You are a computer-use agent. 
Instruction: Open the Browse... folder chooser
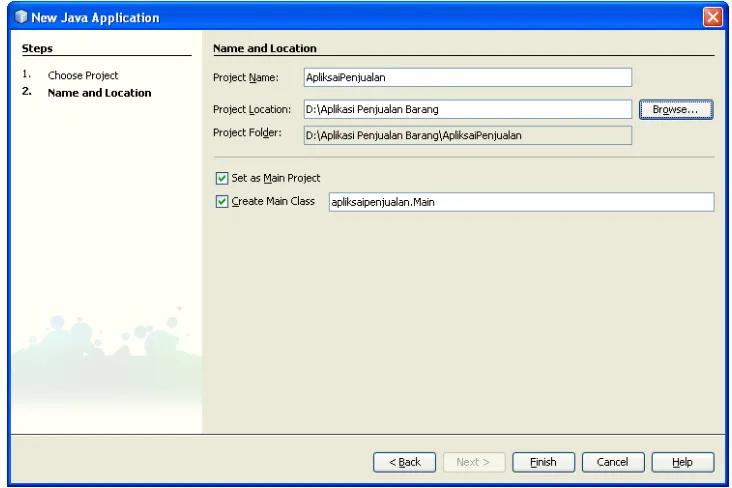[x=676, y=109]
